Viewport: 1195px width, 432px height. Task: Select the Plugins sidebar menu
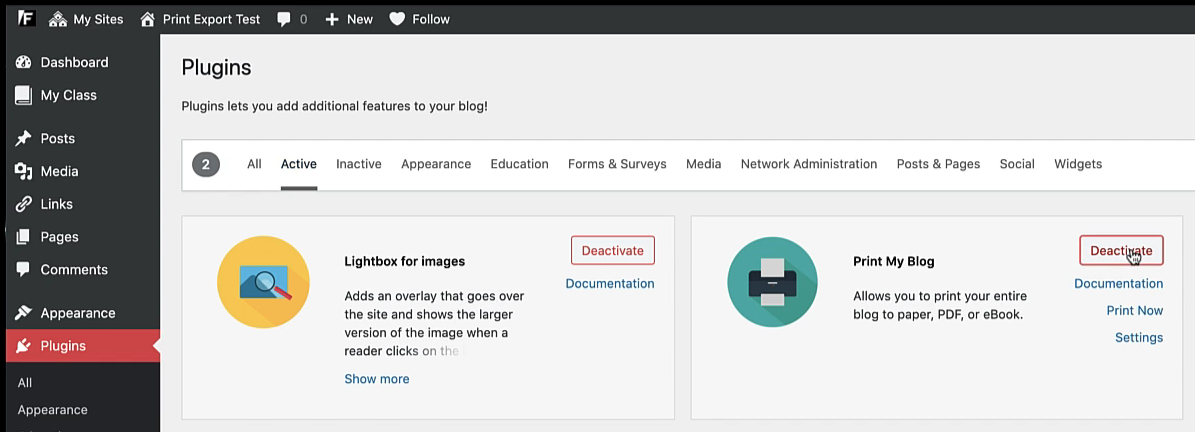[82, 346]
